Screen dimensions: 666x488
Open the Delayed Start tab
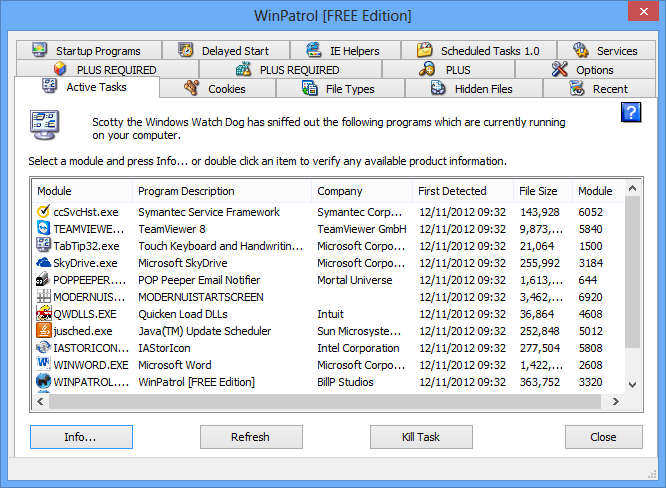(226, 51)
